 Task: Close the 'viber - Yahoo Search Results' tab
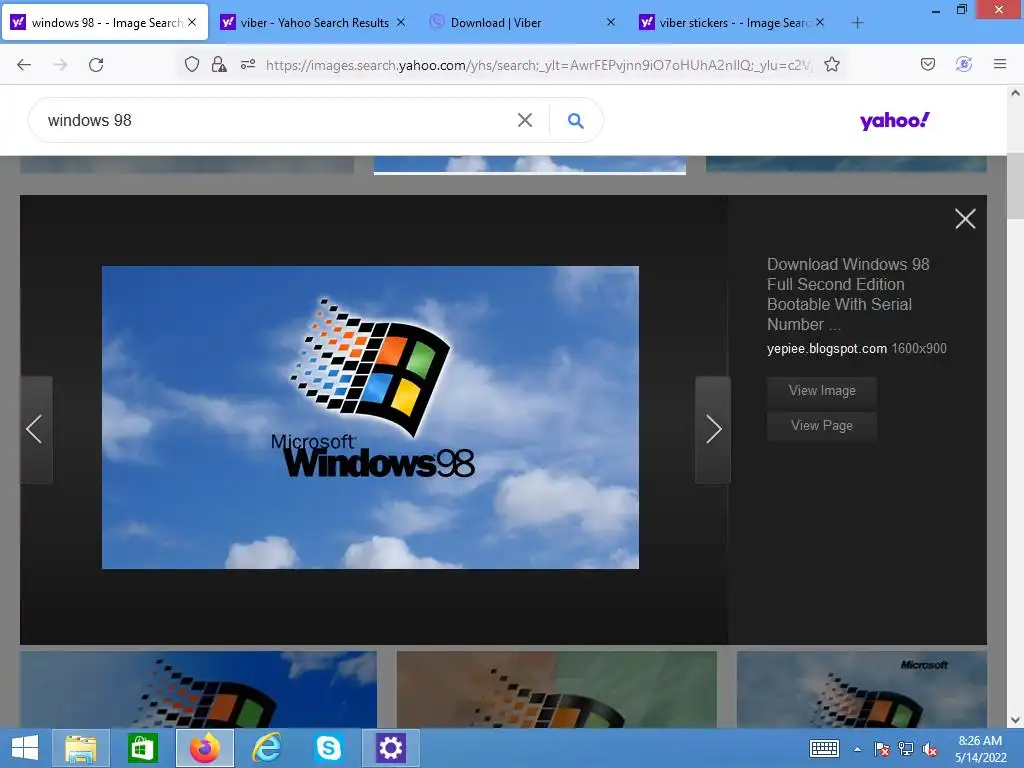[401, 22]
